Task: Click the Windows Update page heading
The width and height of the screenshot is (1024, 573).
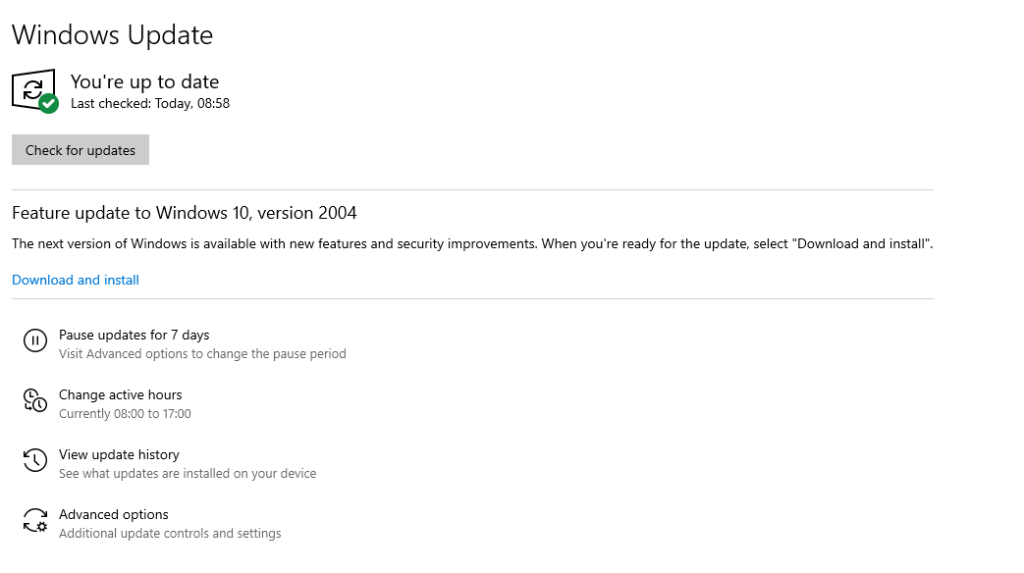Action: click(x=112, y=35)
